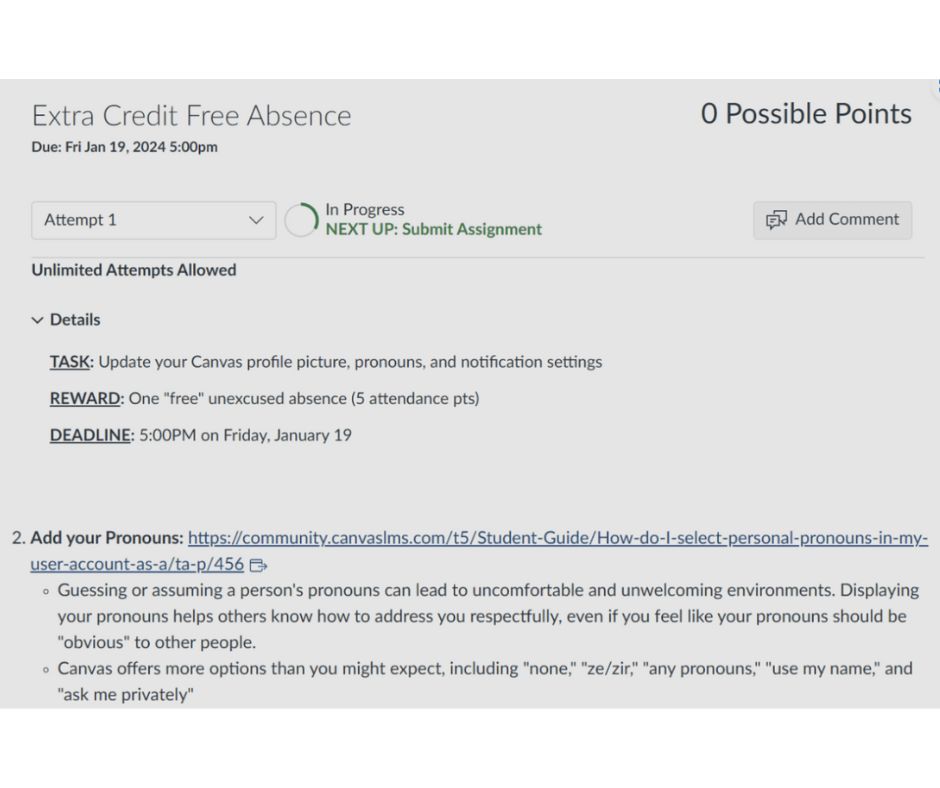Click the Unlimited Attempts Allowed text

coord(134,270)
